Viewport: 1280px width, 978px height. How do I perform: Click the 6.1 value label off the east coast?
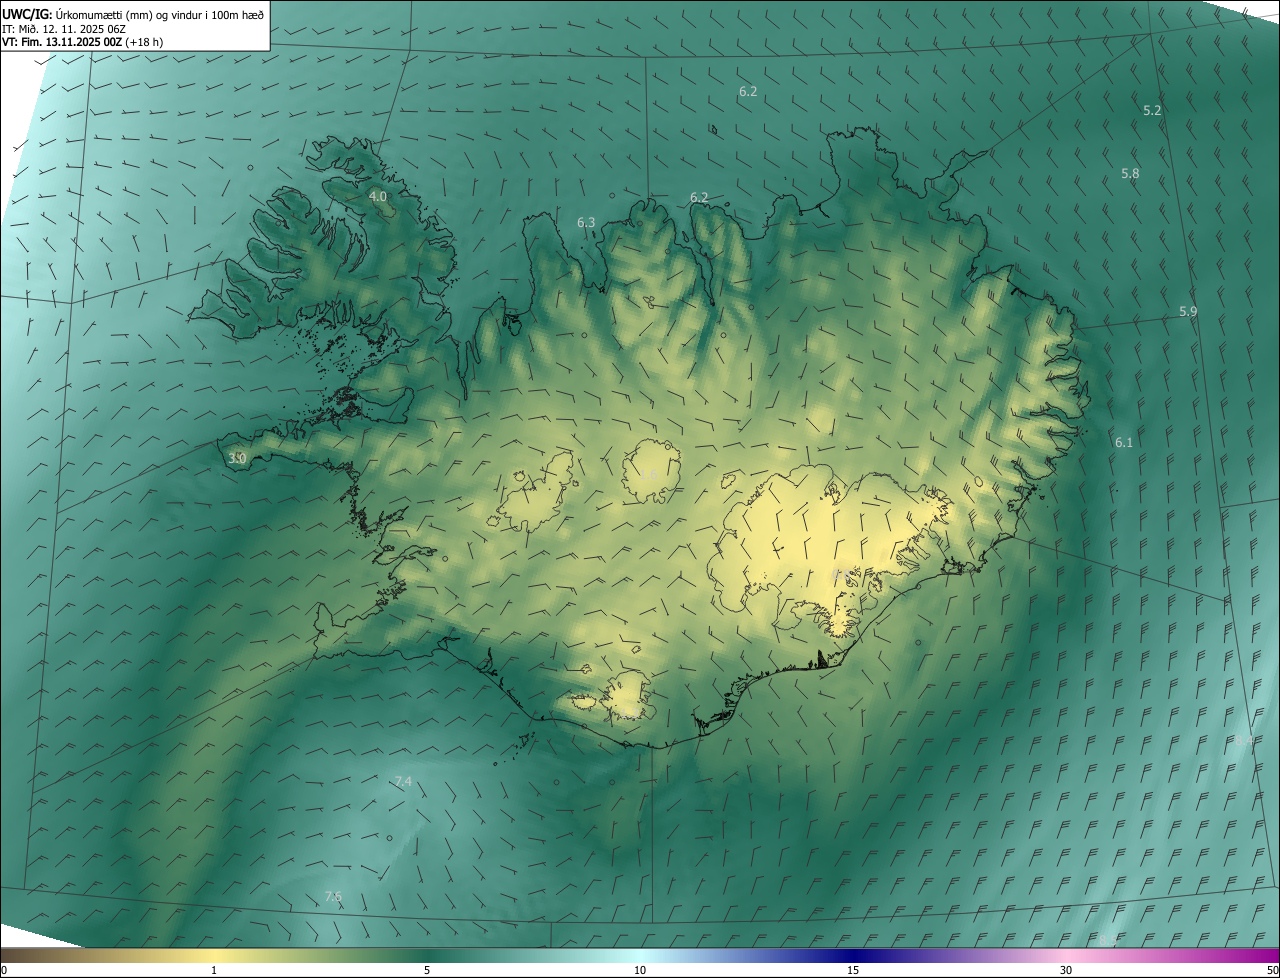coord(1124,442)
